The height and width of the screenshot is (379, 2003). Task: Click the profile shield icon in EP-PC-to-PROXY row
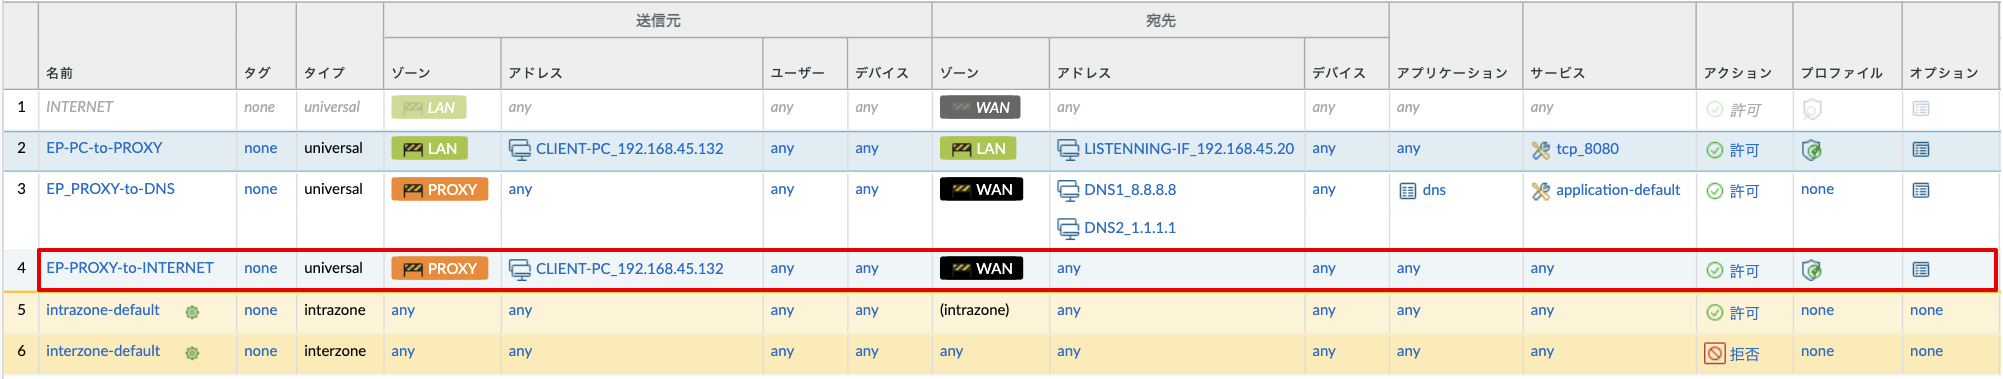tap(1811, 150)
